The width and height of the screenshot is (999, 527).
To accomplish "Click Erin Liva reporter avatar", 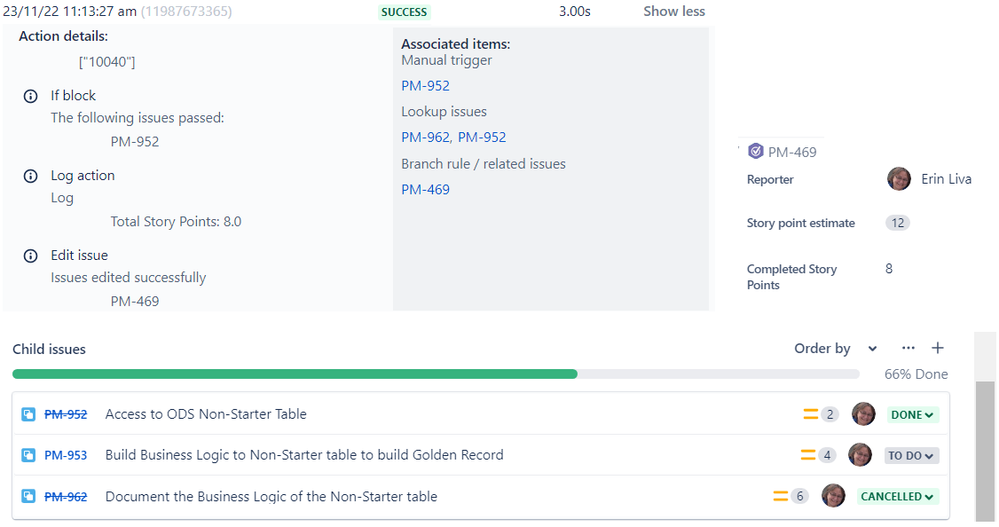I will click(899, 179).
